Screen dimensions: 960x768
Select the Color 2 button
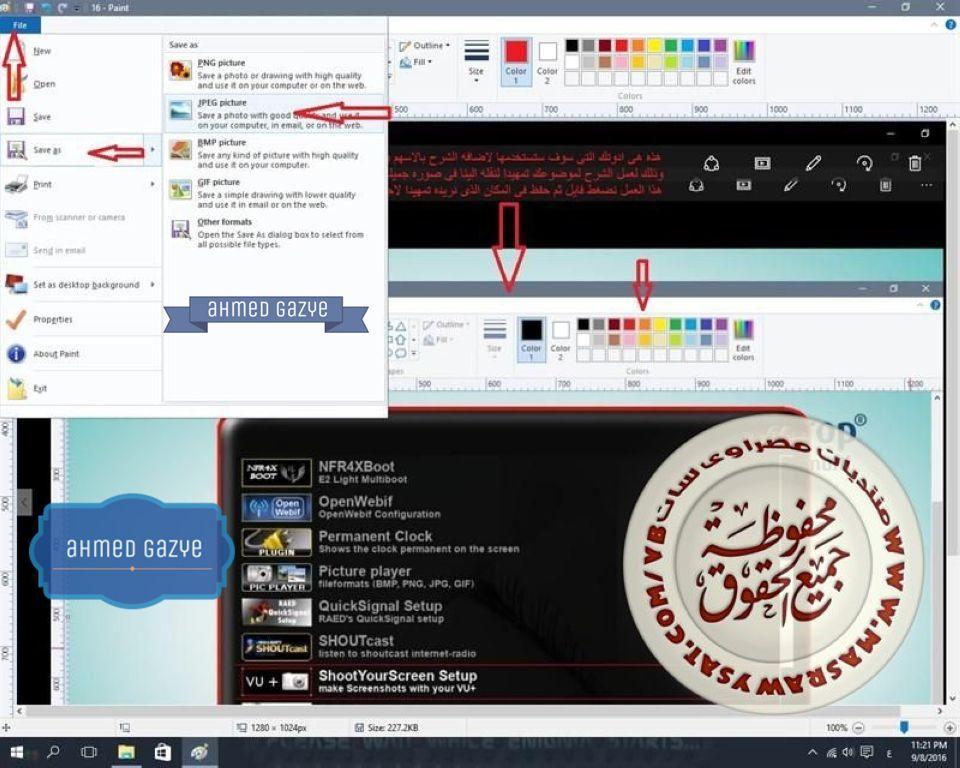pos(547,62)
